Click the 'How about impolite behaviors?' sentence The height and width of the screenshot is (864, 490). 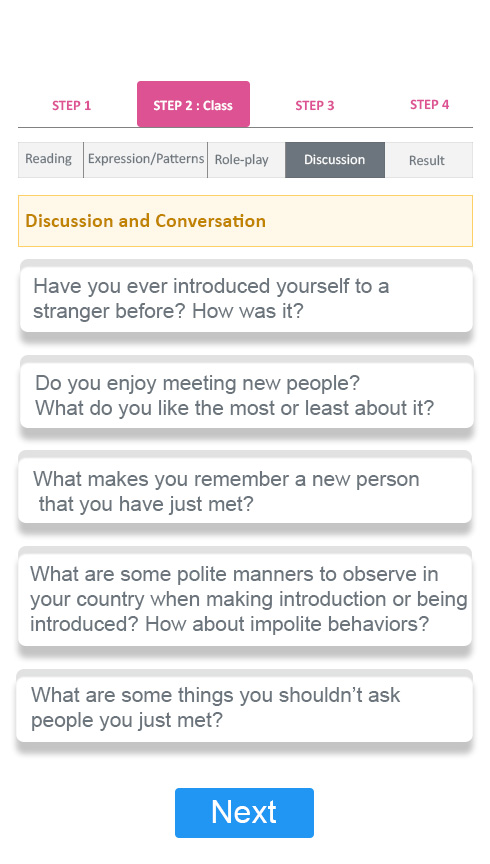click(287, 624)
